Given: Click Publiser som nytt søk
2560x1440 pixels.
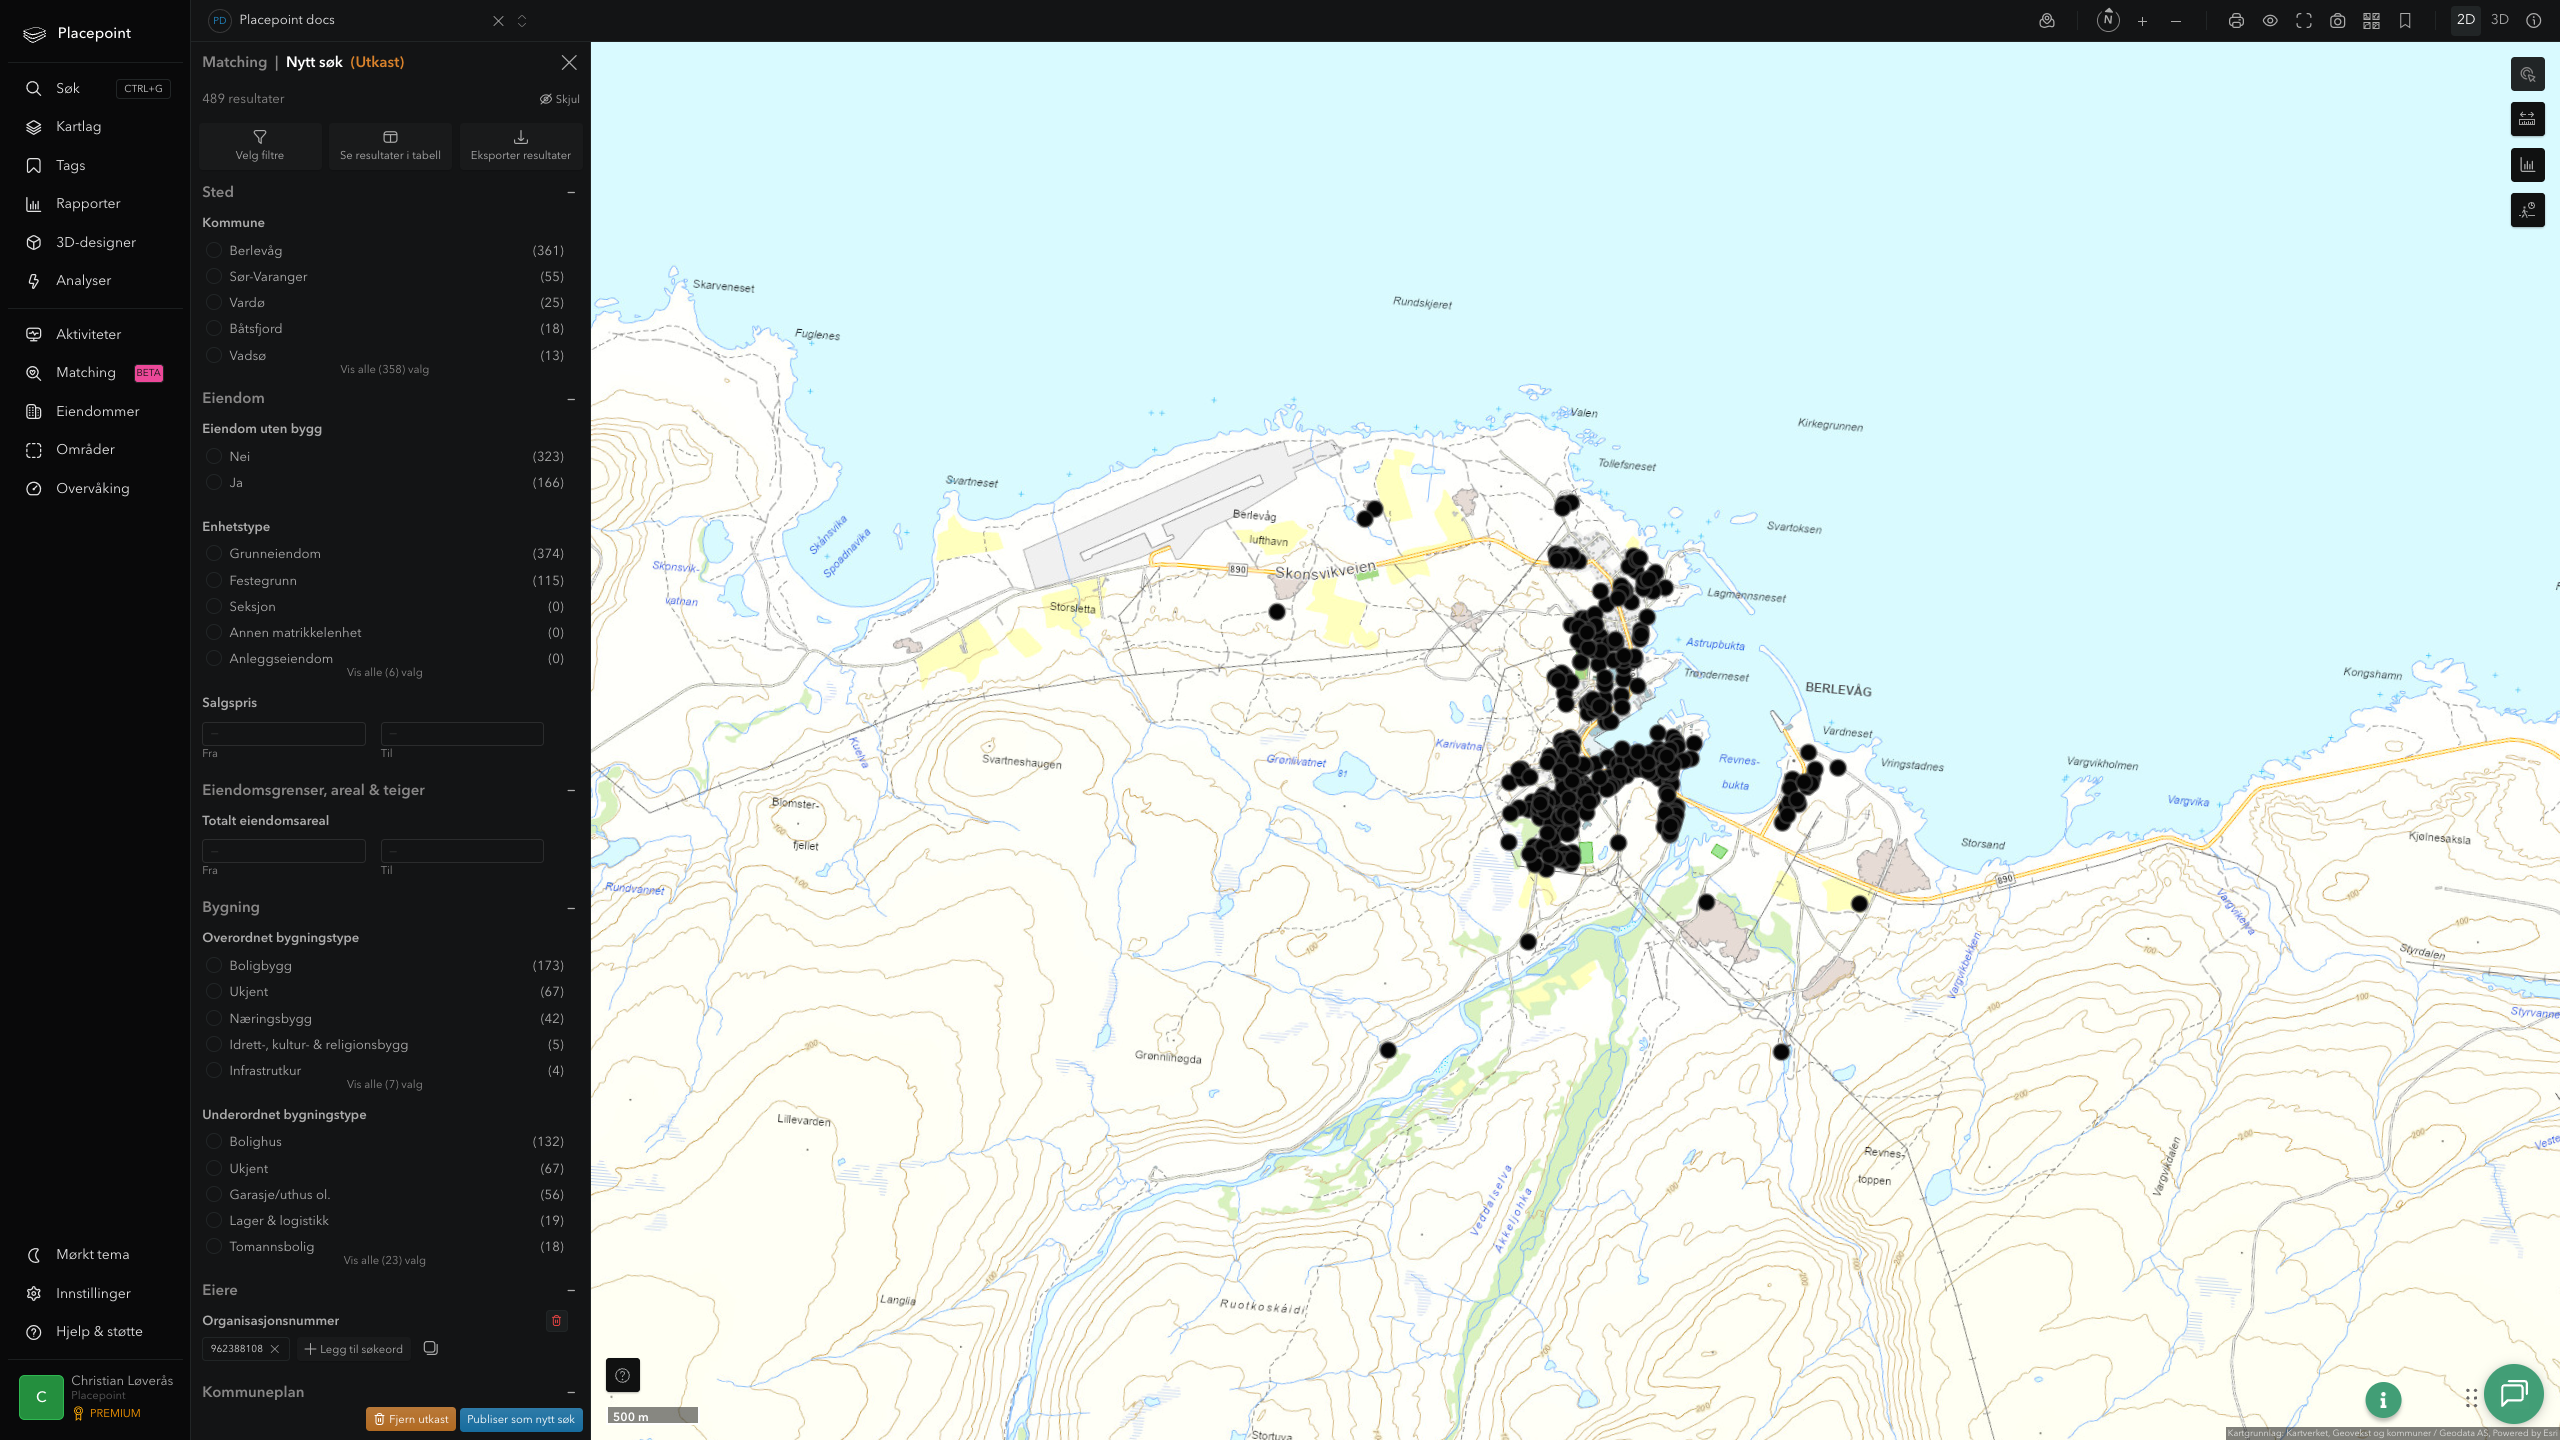Looking at the screenshot, I should click(521, 1419).
